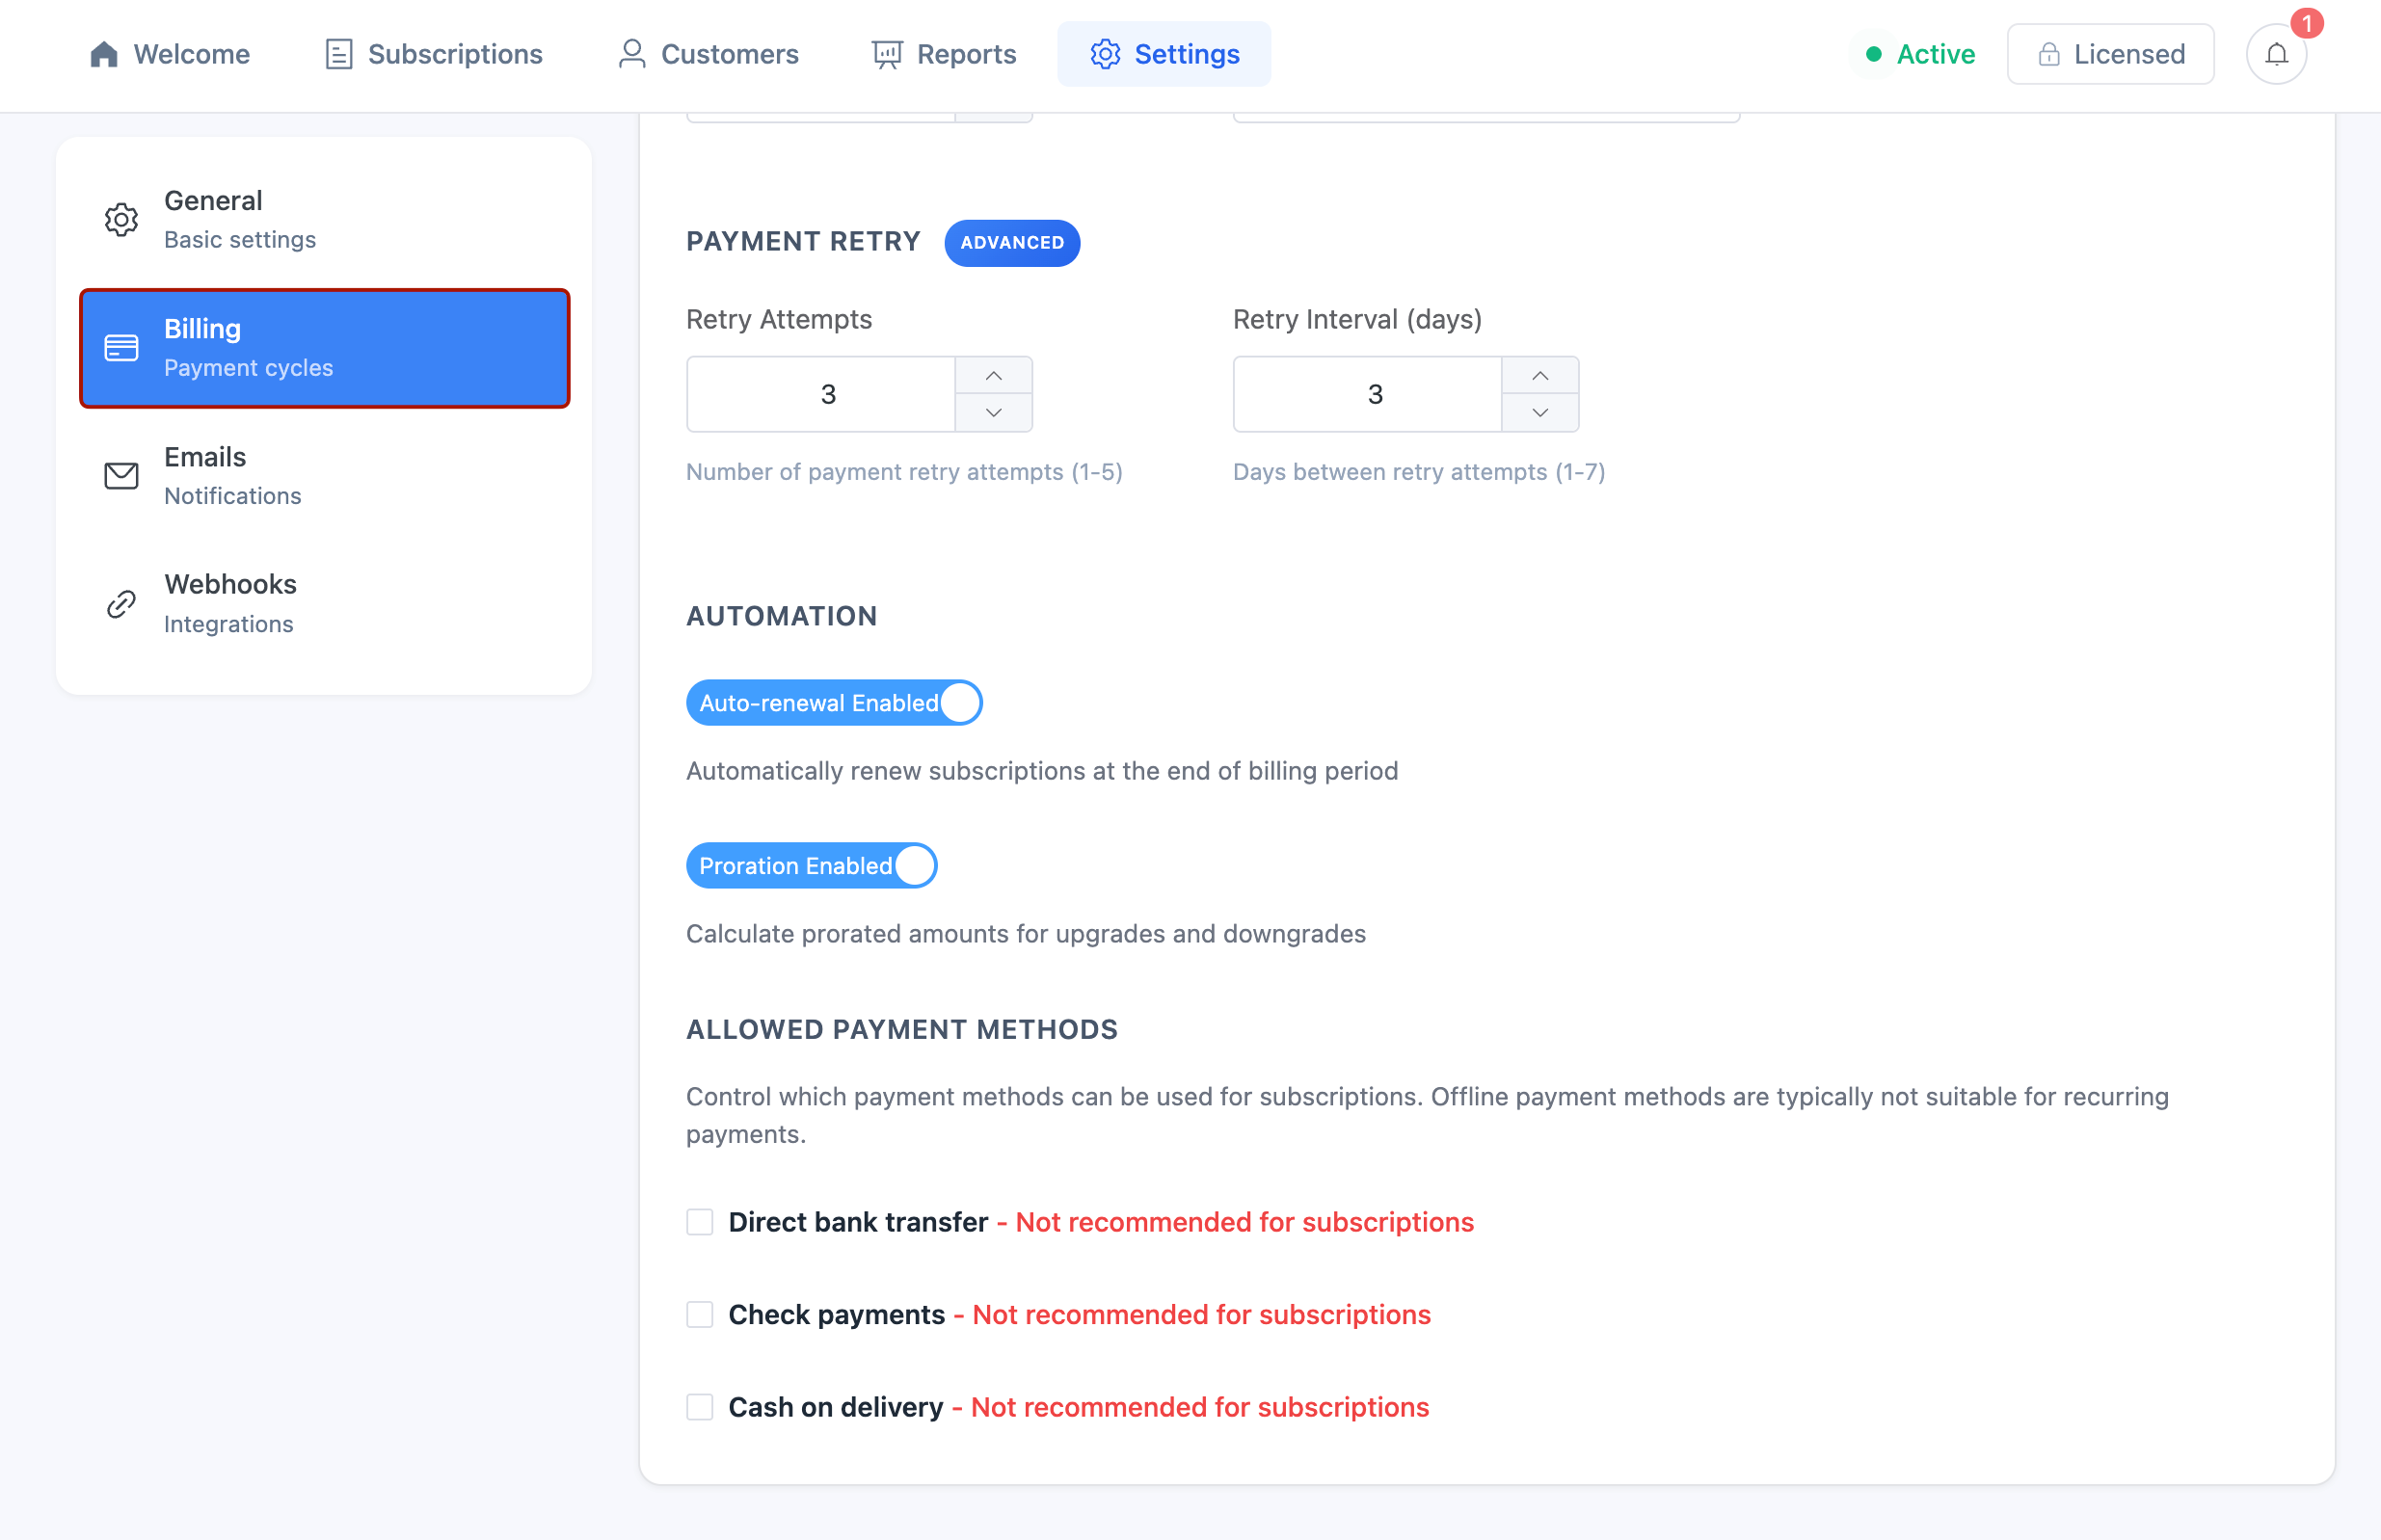Enable Check payments as payment method
This screenshot has height=1540, width=2381.
click(699, 1314)
